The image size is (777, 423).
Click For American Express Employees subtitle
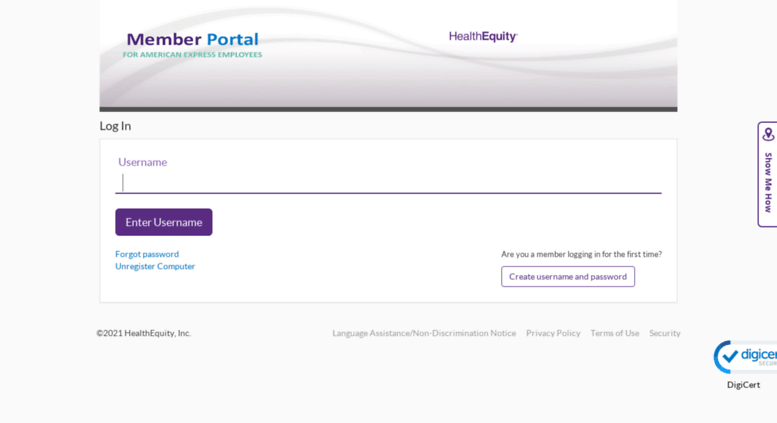pos(192,54)
